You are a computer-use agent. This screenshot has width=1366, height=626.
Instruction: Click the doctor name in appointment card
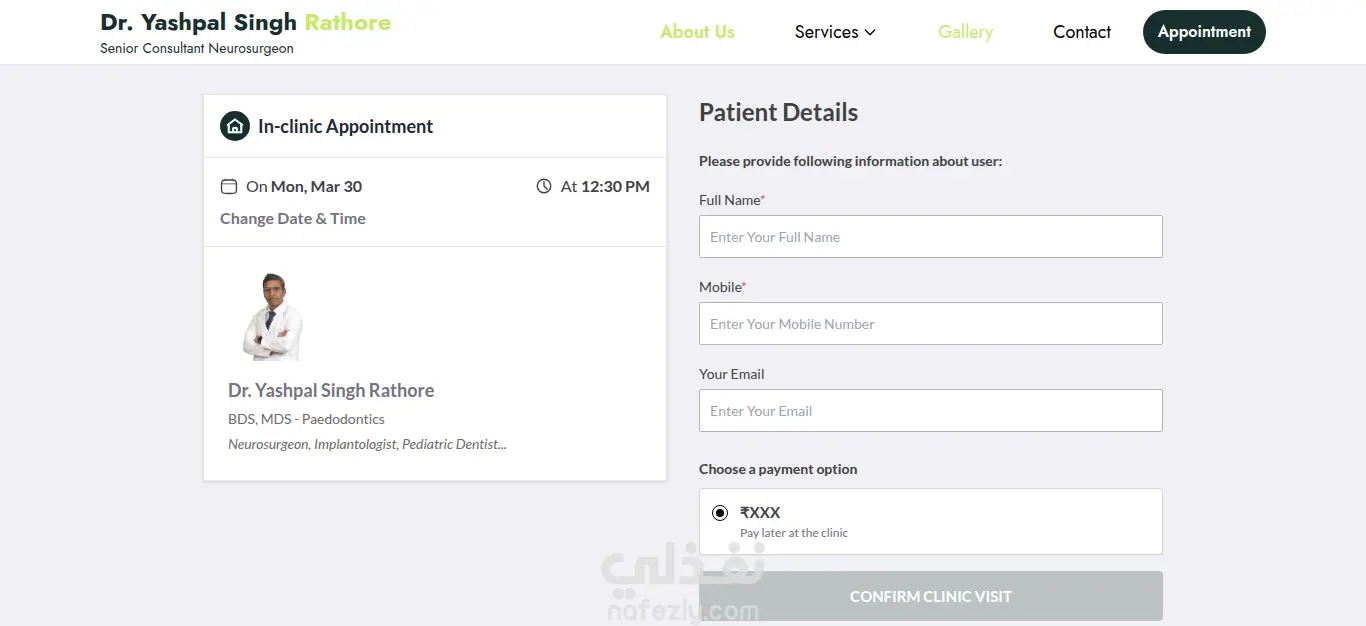331,390
